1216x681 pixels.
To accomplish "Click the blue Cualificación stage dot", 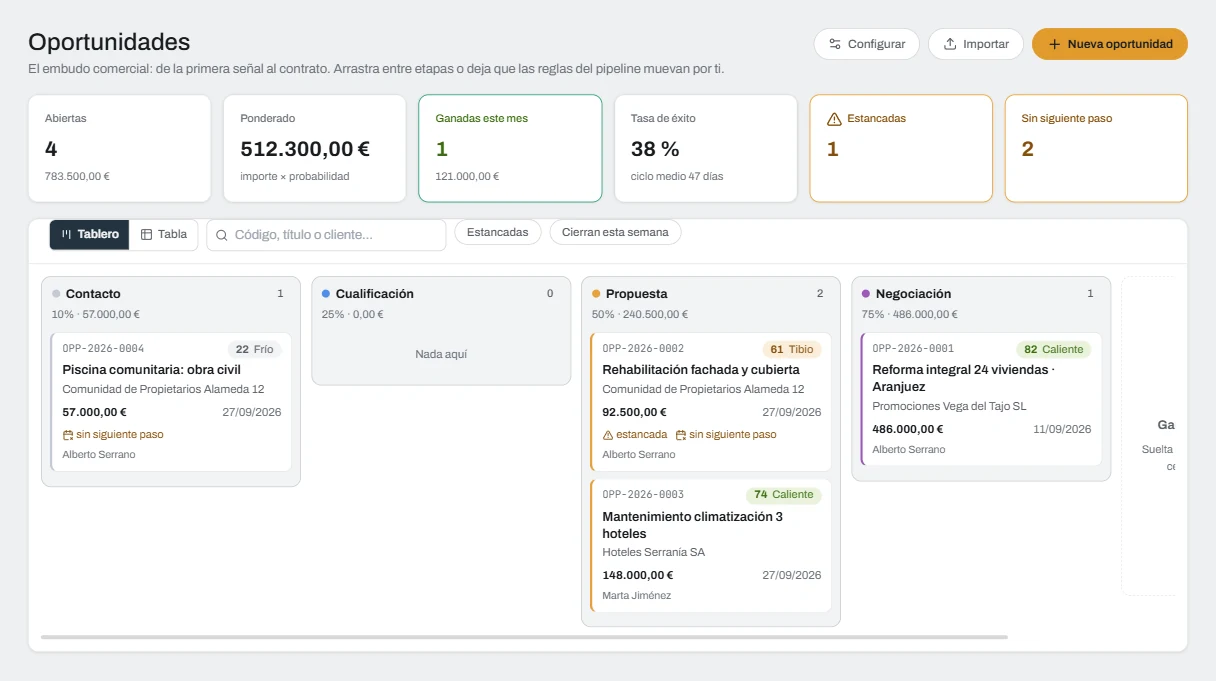I will click(x=326, y=294).
